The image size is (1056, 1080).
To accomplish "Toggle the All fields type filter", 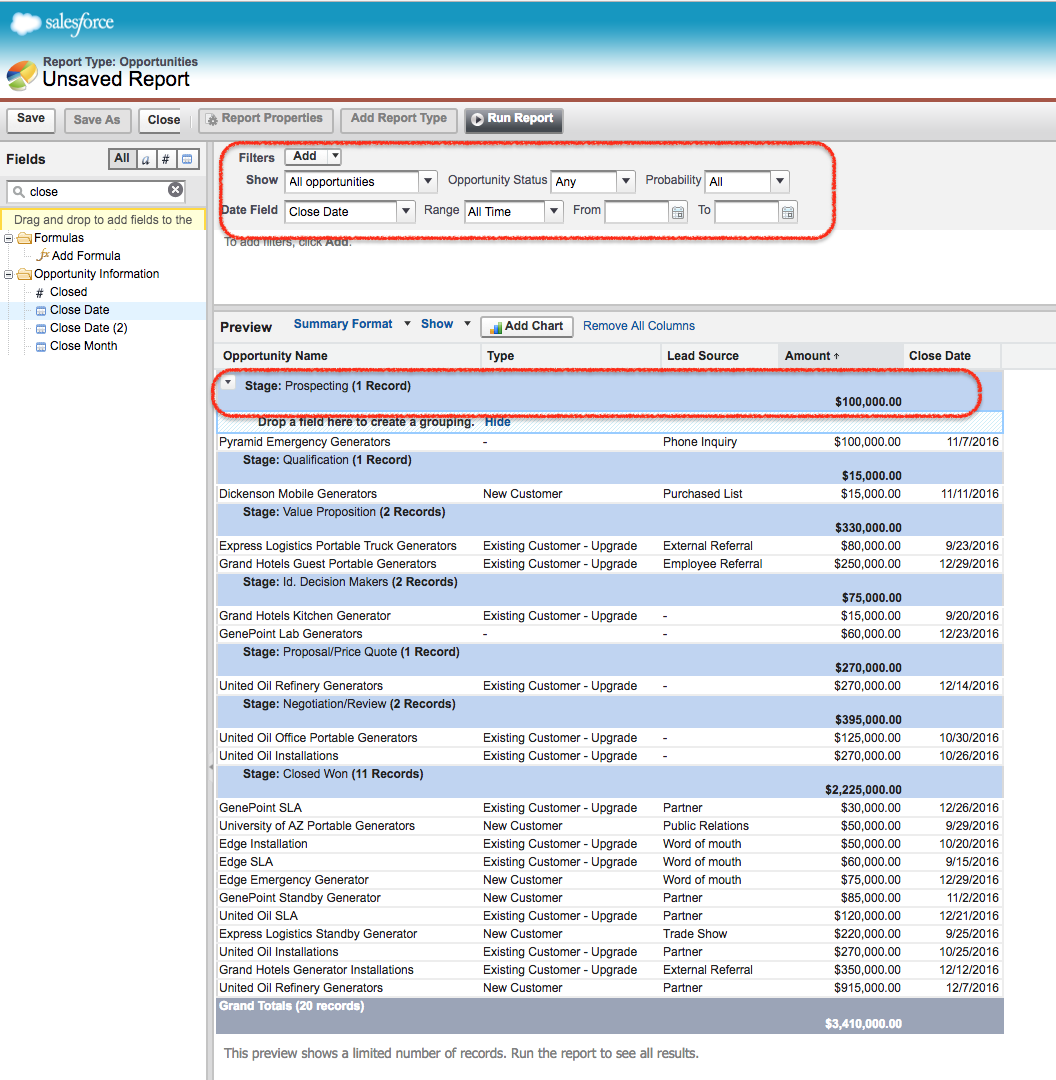I will (x=121, y=159).
